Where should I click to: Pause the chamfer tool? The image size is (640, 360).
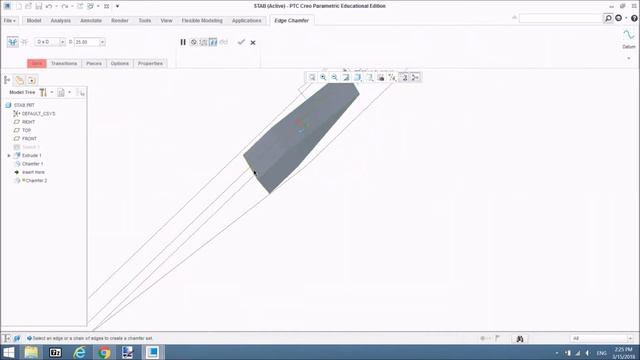coord(183,42)
